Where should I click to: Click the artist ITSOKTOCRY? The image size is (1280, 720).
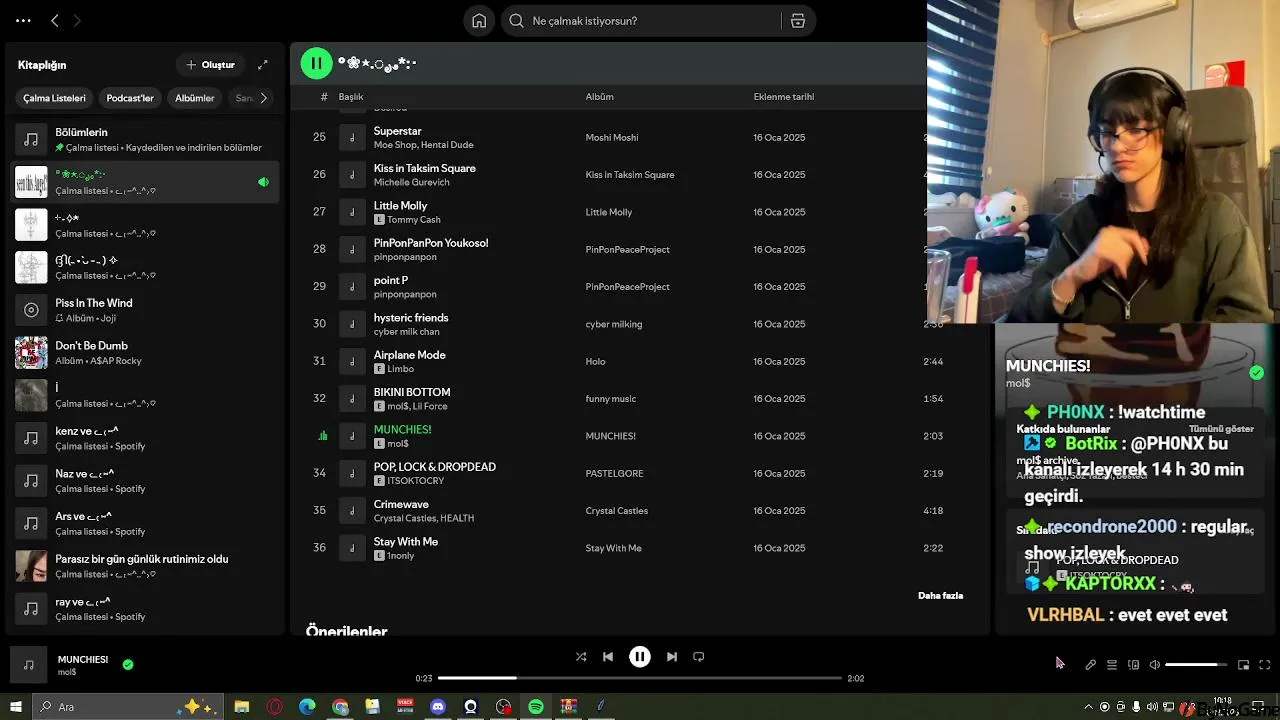(415, 481)
